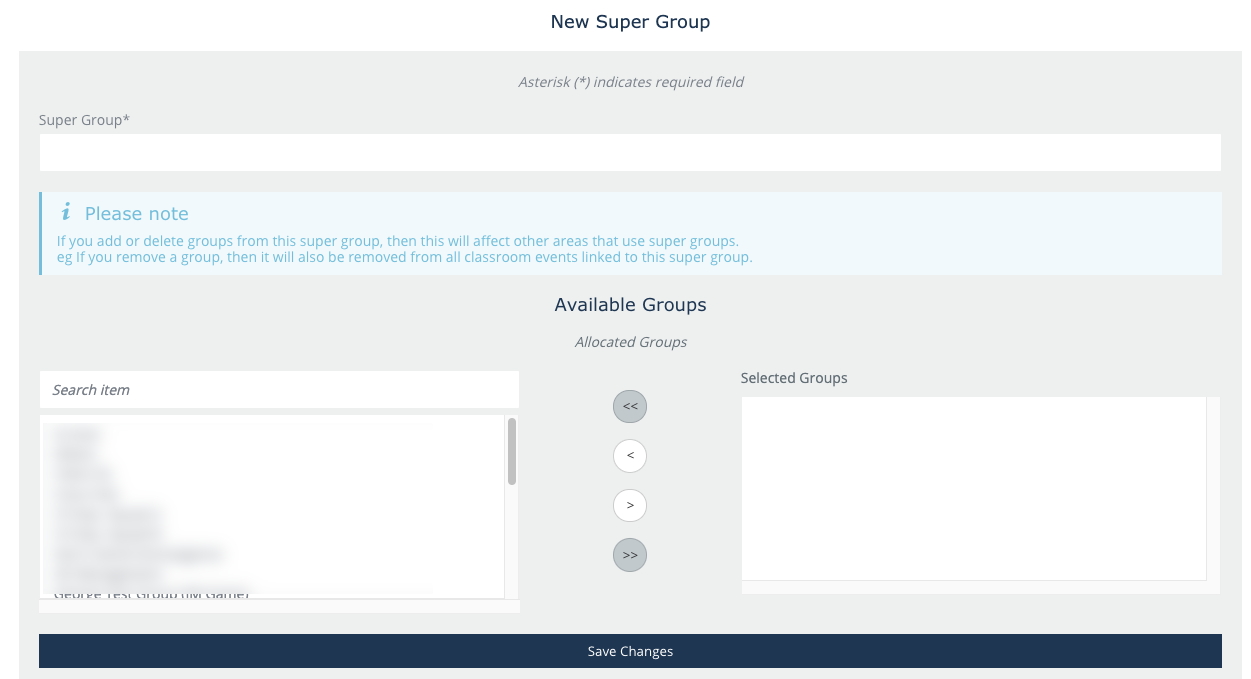Click the Super Group* field label
This screenshot has height=679, width=1251.
pyautogui.click(x=85, y=120)
